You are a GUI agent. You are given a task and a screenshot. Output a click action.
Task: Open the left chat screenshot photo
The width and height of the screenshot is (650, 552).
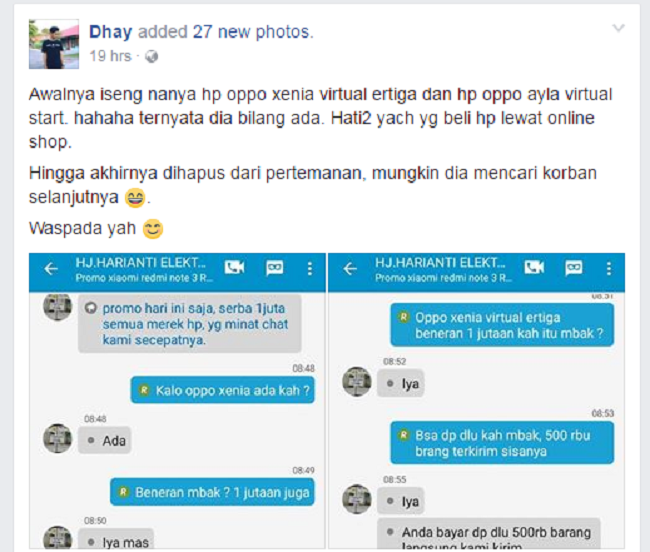click(x=177, y=401)
